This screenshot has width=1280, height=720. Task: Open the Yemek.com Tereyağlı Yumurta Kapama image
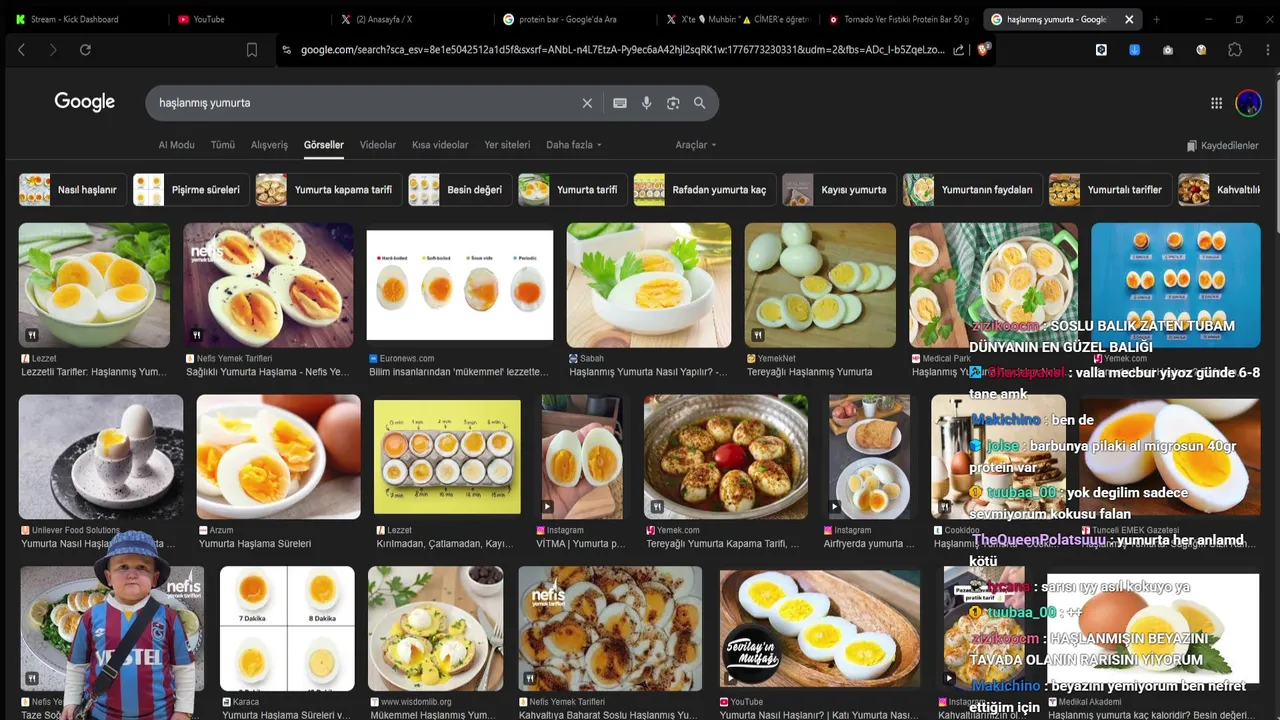[x=726, y=457]
